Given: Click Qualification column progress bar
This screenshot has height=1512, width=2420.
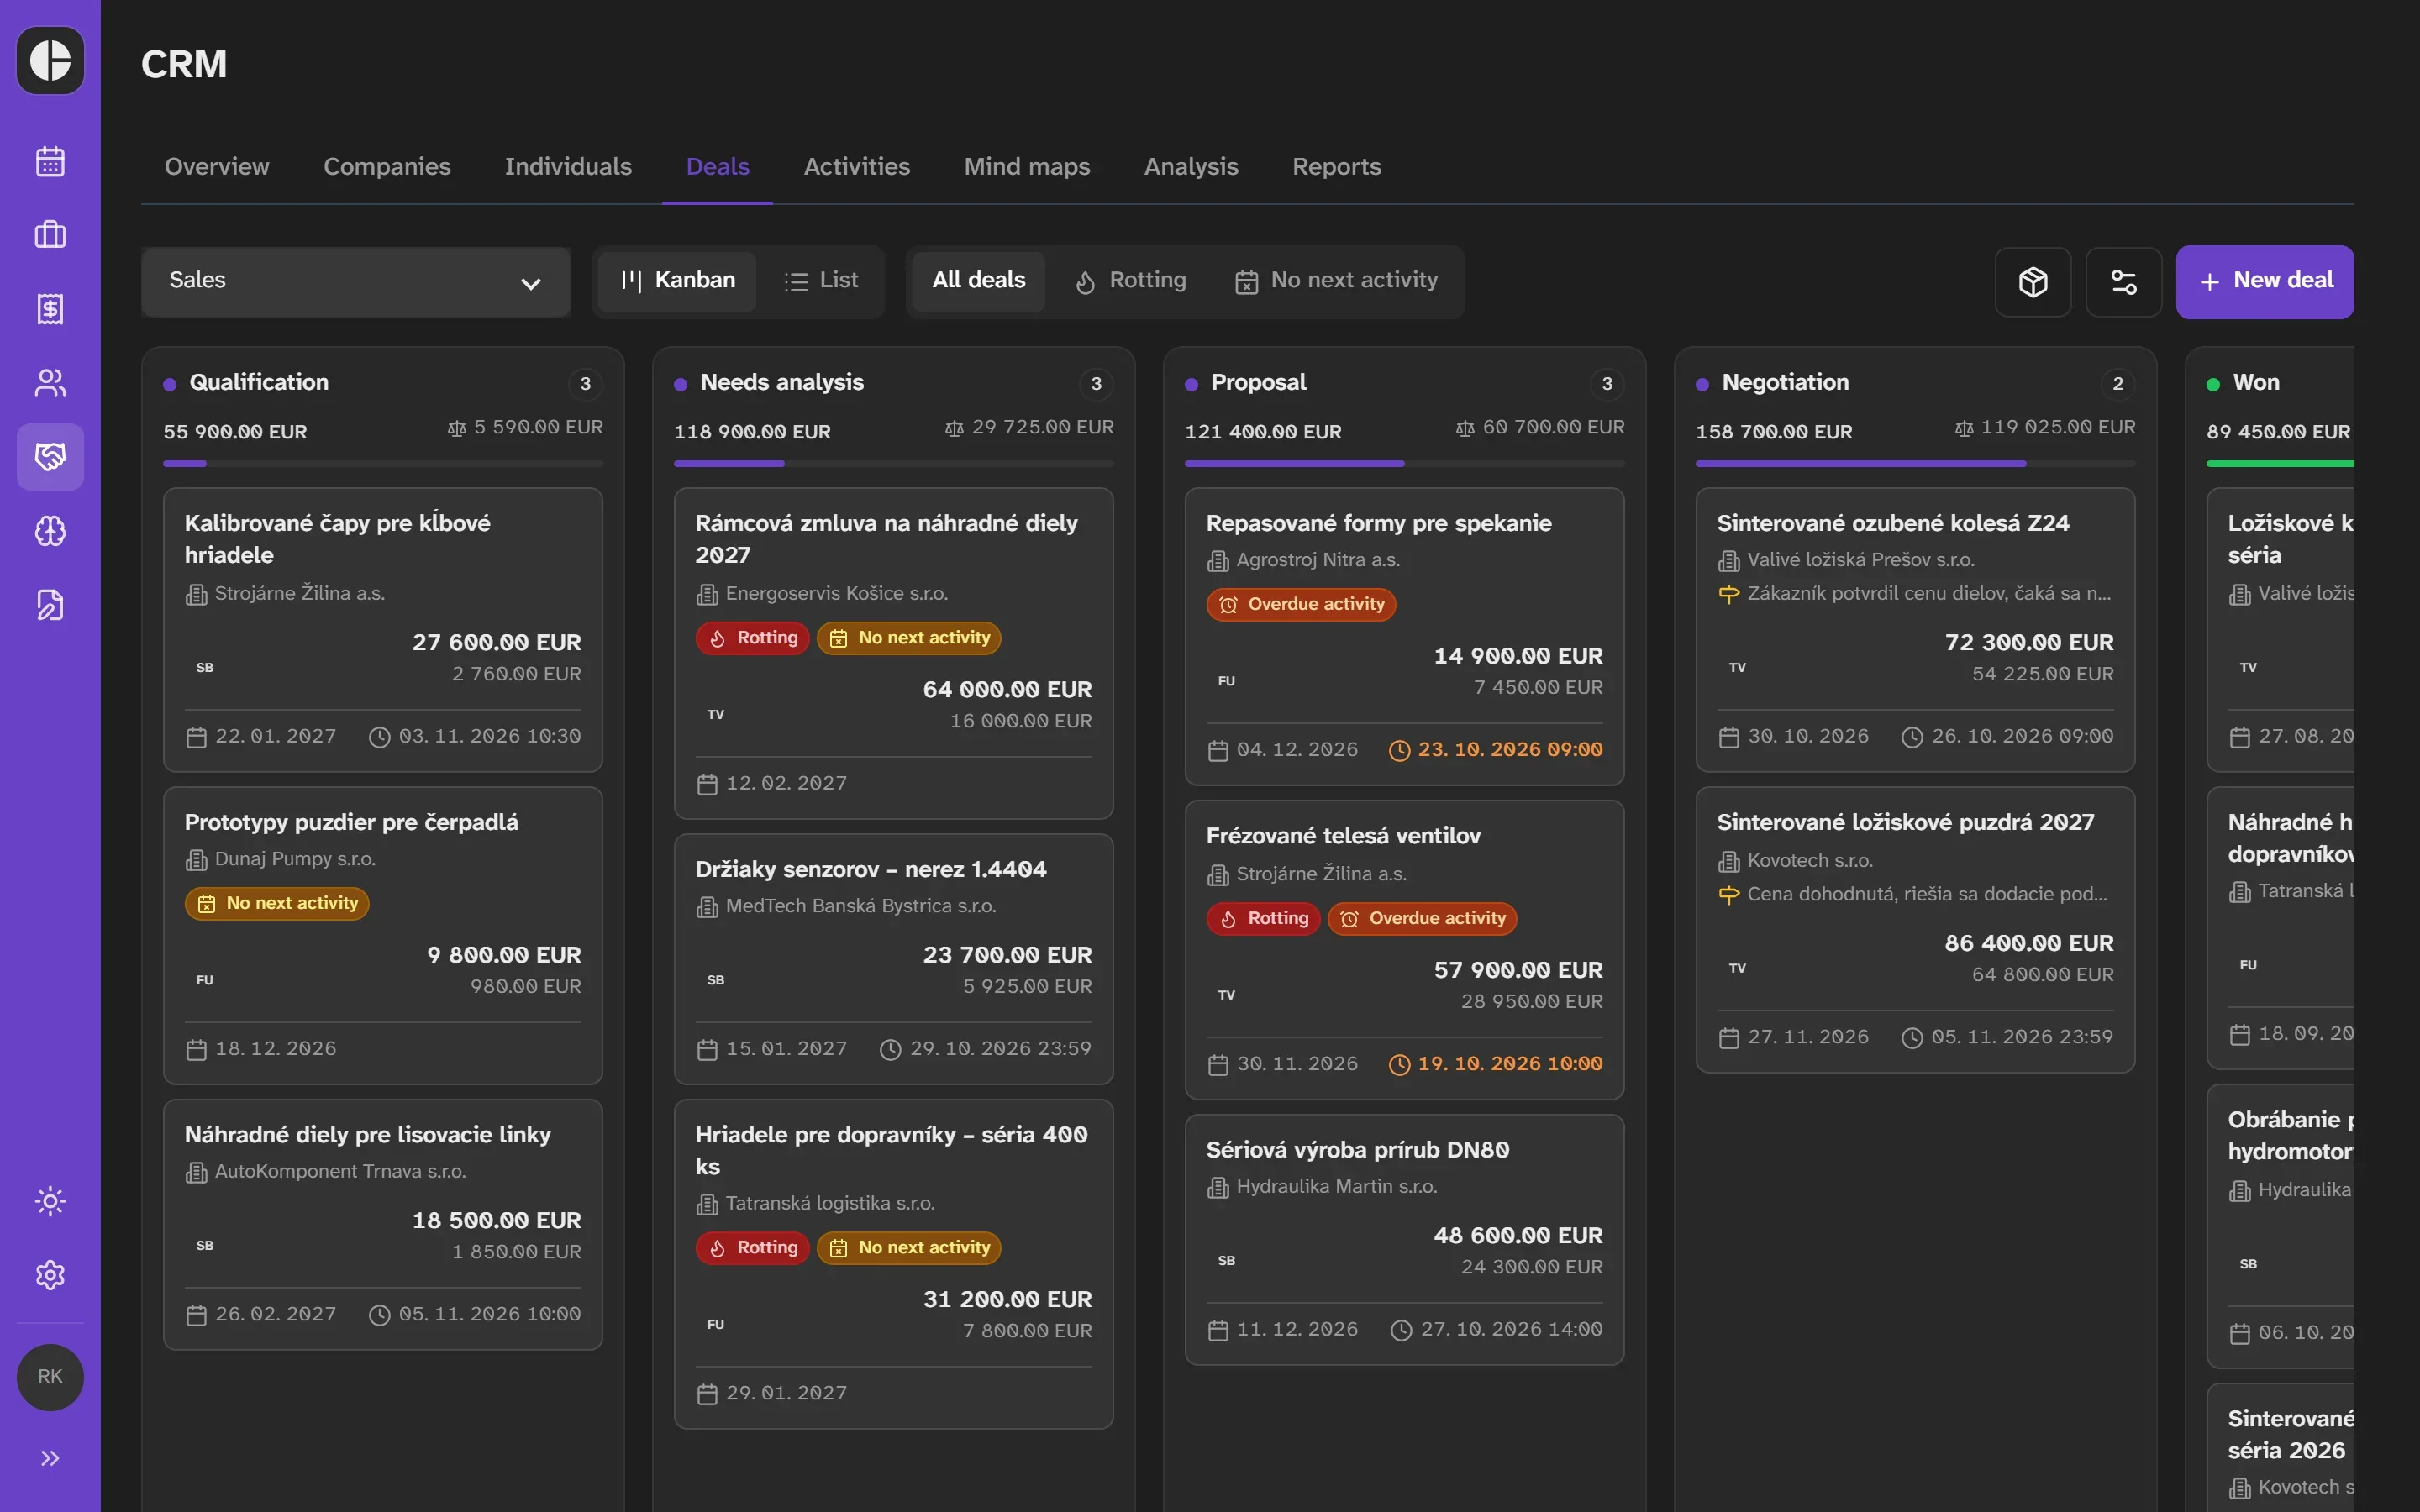Looking at the screenshot, I should click(383, 464).
